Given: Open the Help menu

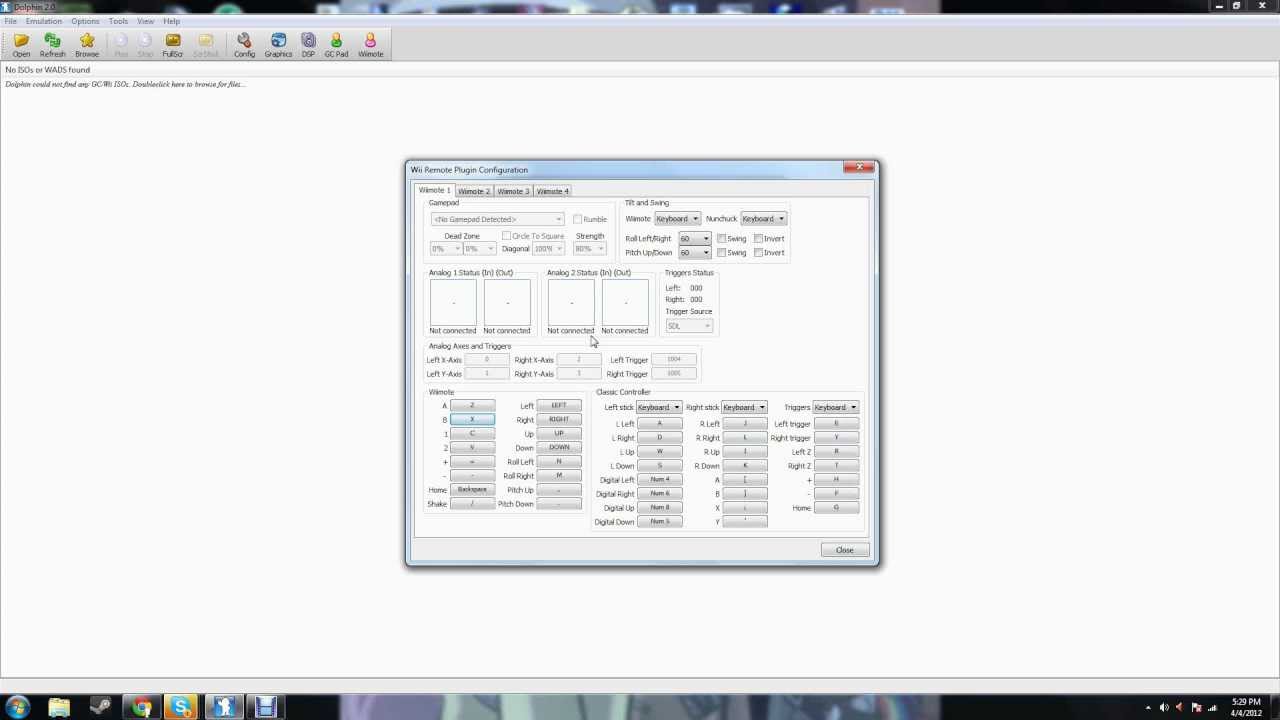Looking at the screenshot, I should click(x=172, y=21).
